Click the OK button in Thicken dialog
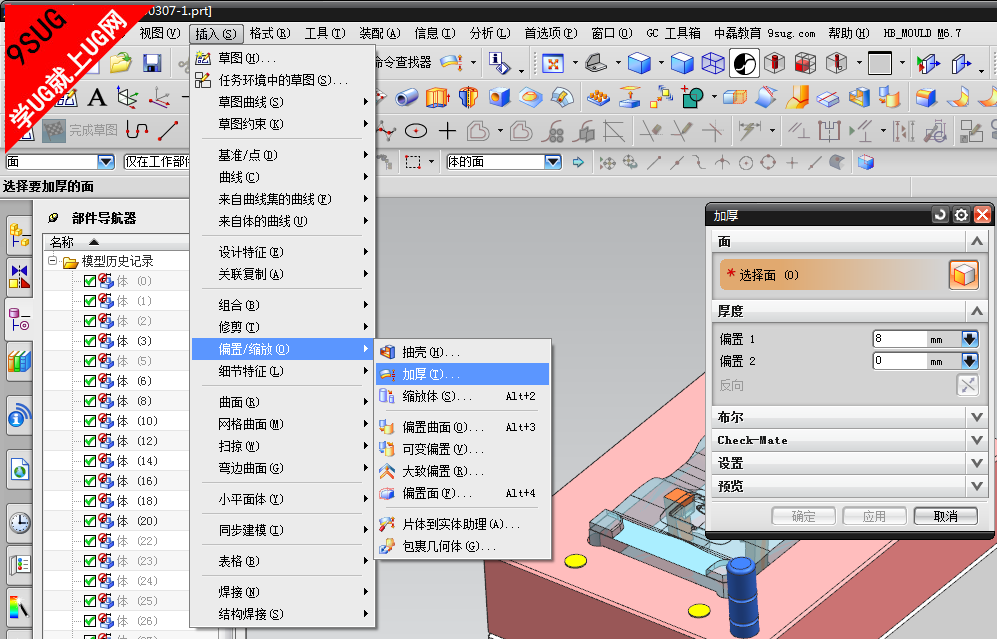The height and width of the screenshot is (639, 997). pyautogui.click(x=802, y=516)
